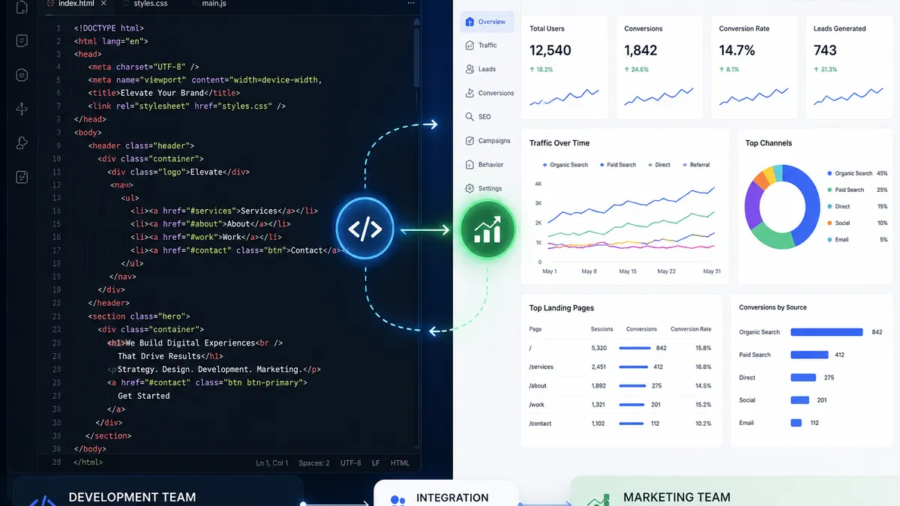Click the Traffic icon in the sidebar

(x=470, y=45)
